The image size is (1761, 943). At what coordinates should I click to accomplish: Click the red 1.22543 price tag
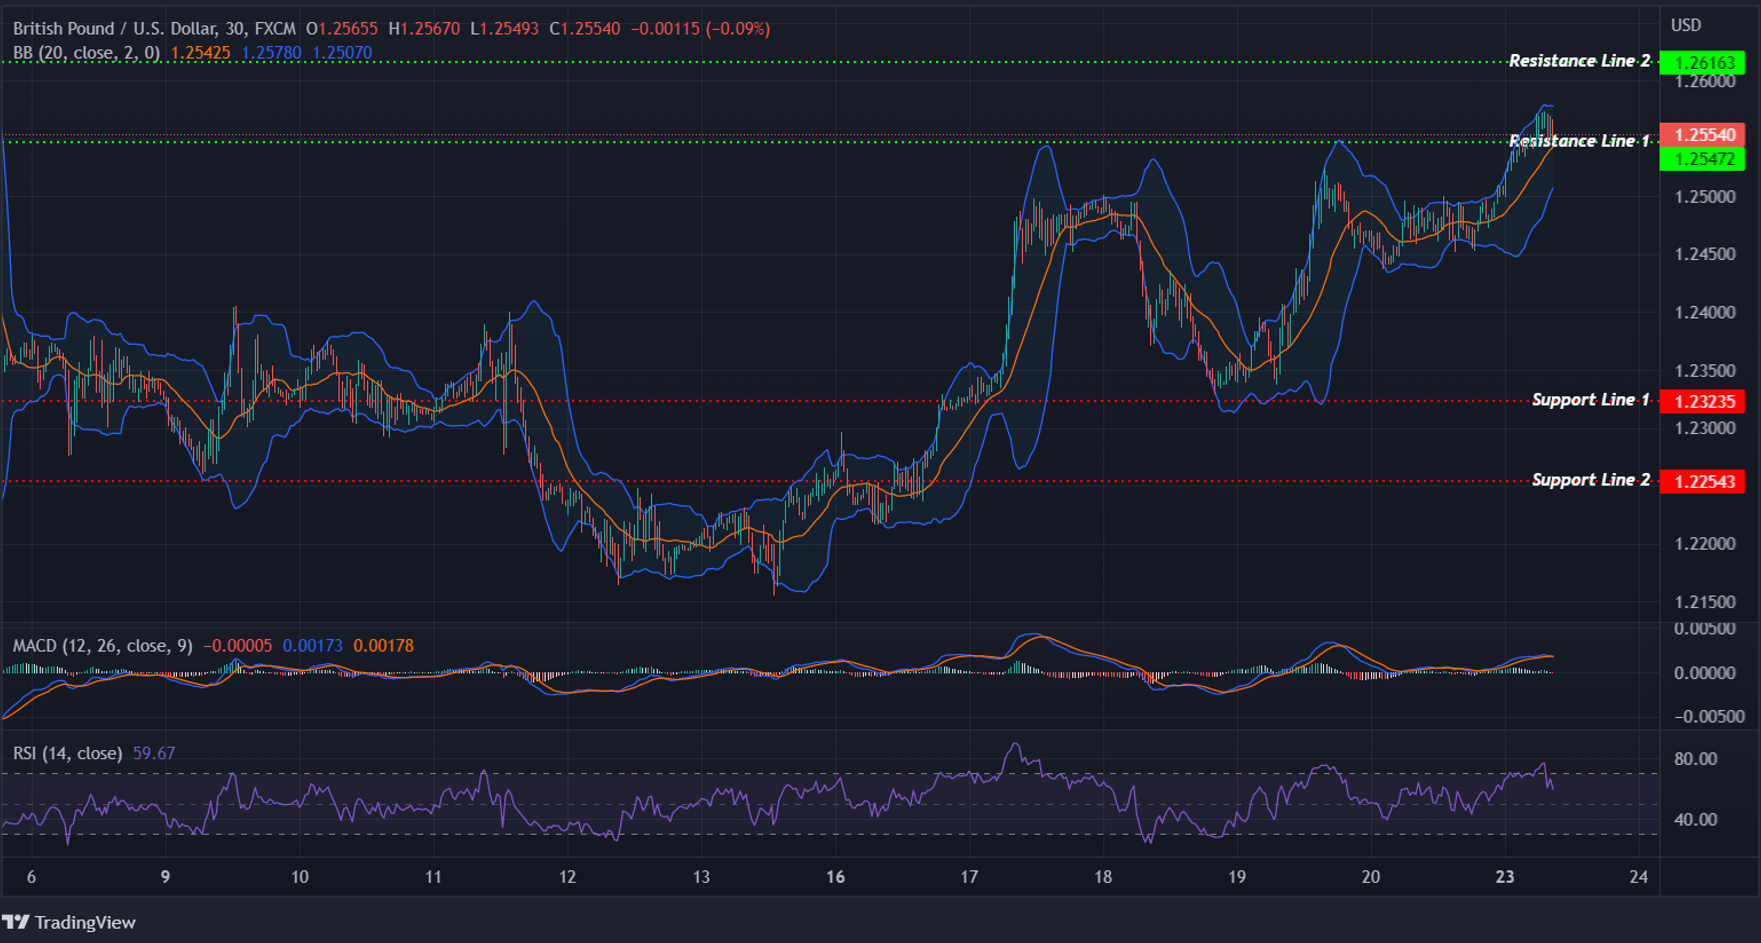1704,480
